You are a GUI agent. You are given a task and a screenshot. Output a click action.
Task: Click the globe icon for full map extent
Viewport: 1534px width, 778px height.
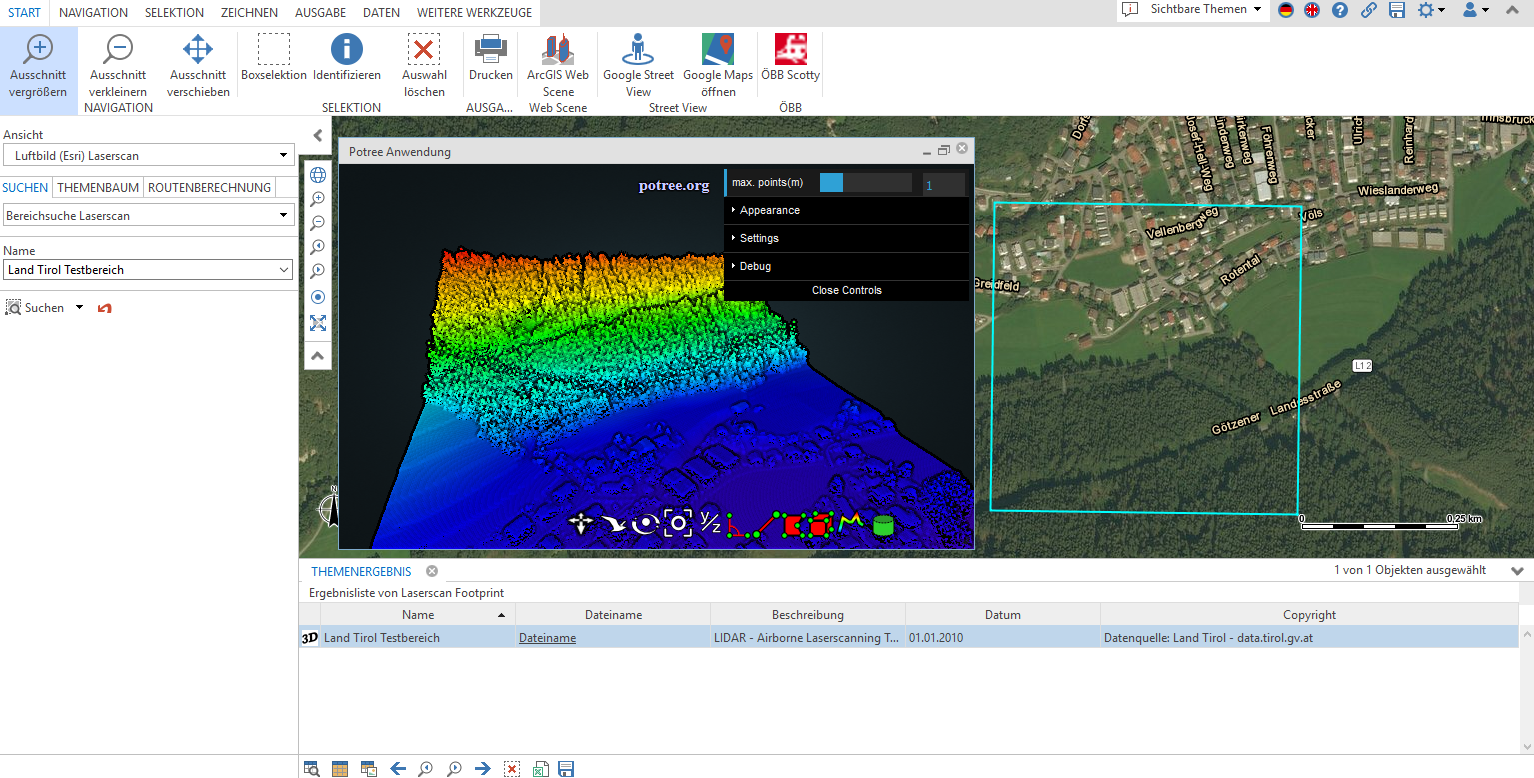tap(317, 174)
